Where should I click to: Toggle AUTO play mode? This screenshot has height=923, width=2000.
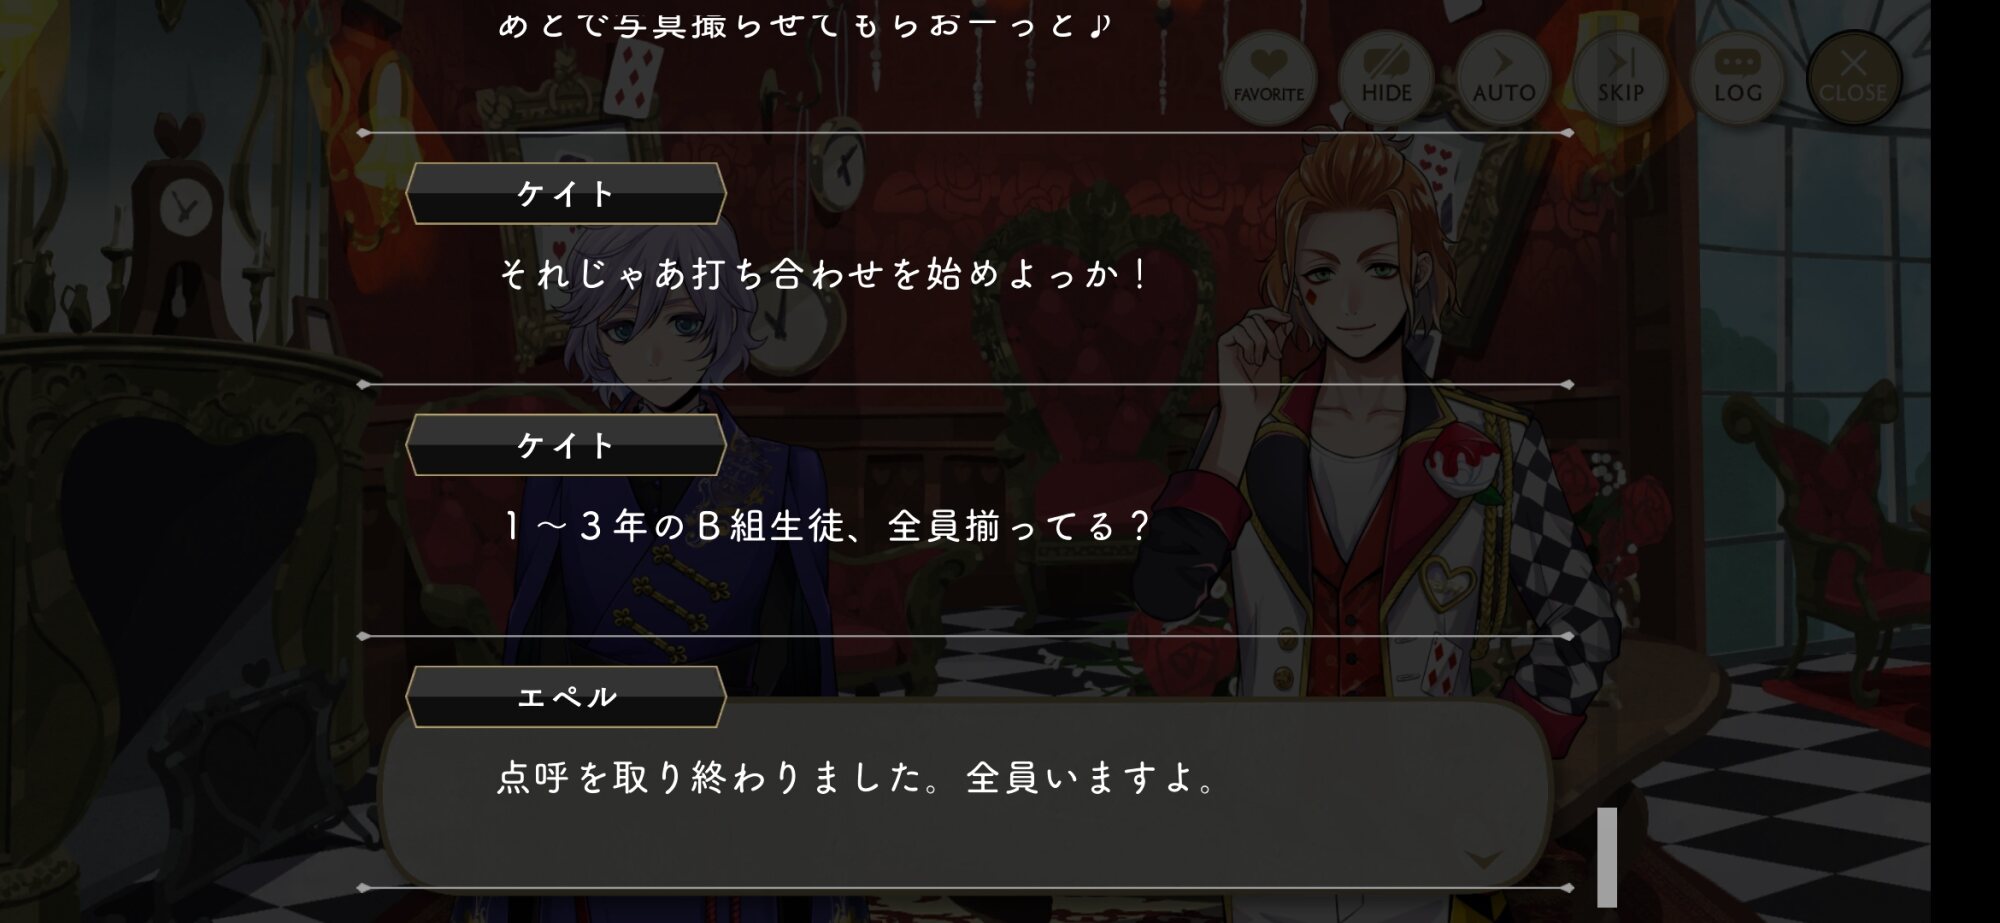pos(1503,78)
